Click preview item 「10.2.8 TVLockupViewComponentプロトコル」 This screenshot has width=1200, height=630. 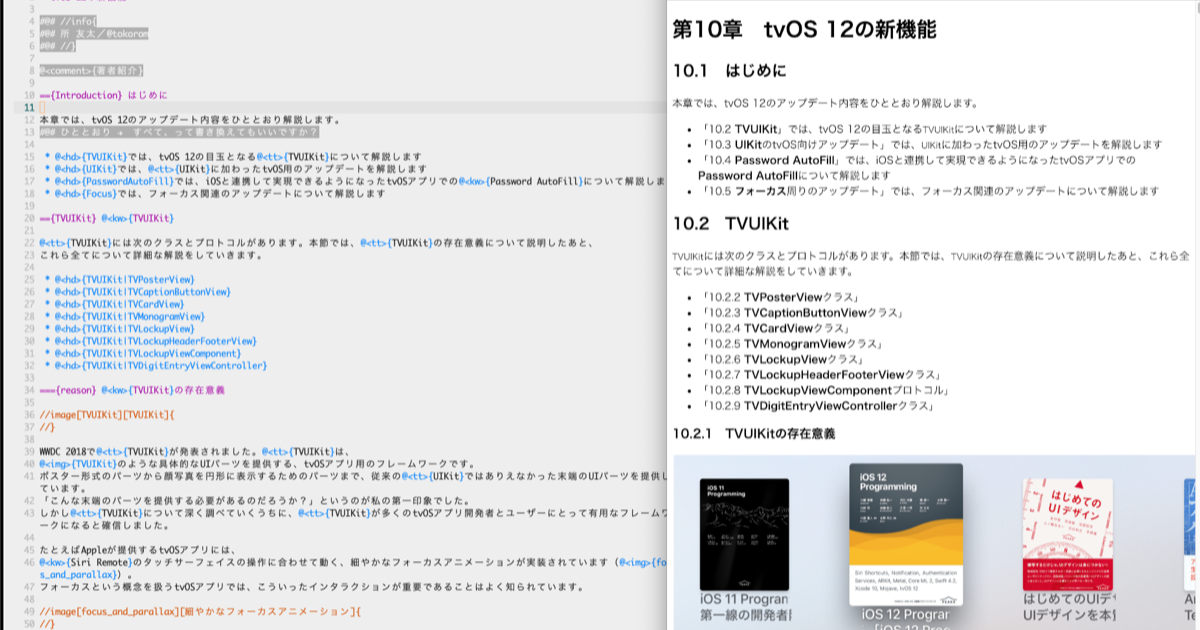(x=825, y=390)
